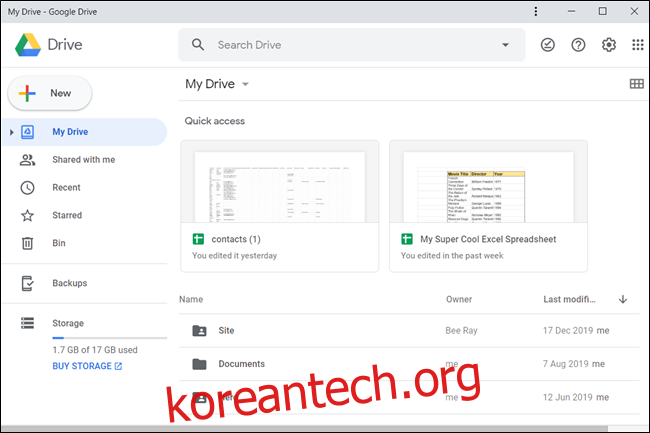Click 'You edited in the past week' caption
650x433 pixels.
coord(452,256)
